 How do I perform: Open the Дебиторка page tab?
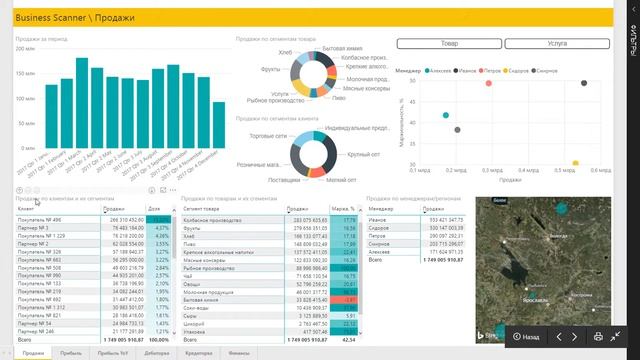157,353
